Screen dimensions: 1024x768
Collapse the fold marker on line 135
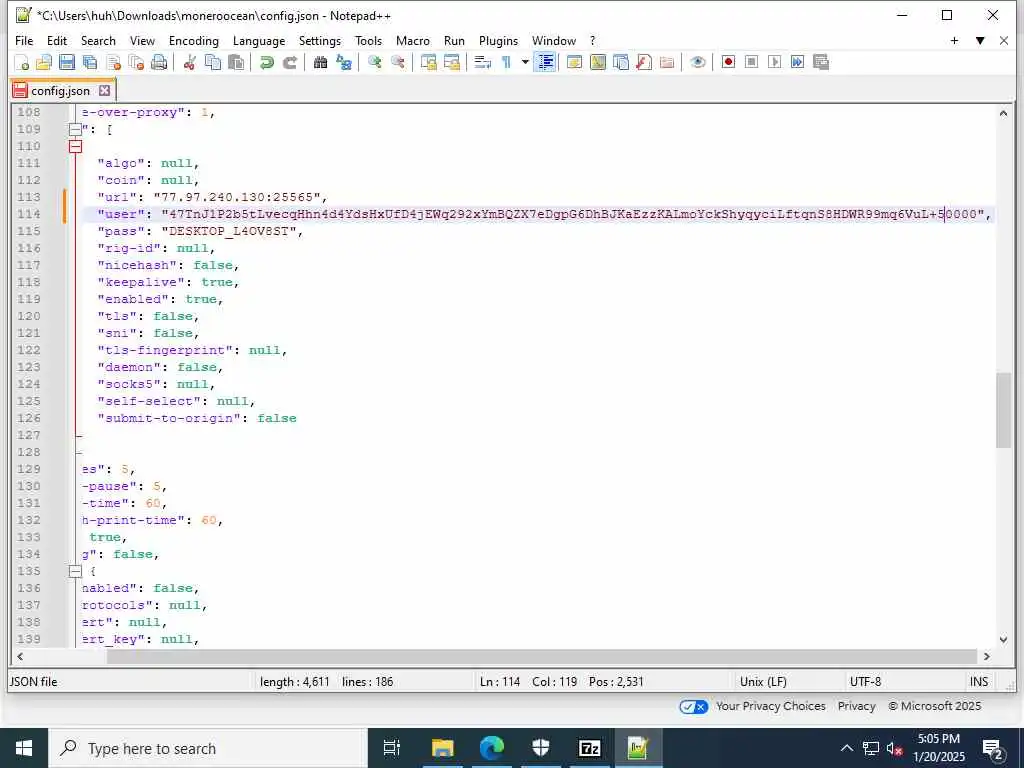click(x=75, y=571)
